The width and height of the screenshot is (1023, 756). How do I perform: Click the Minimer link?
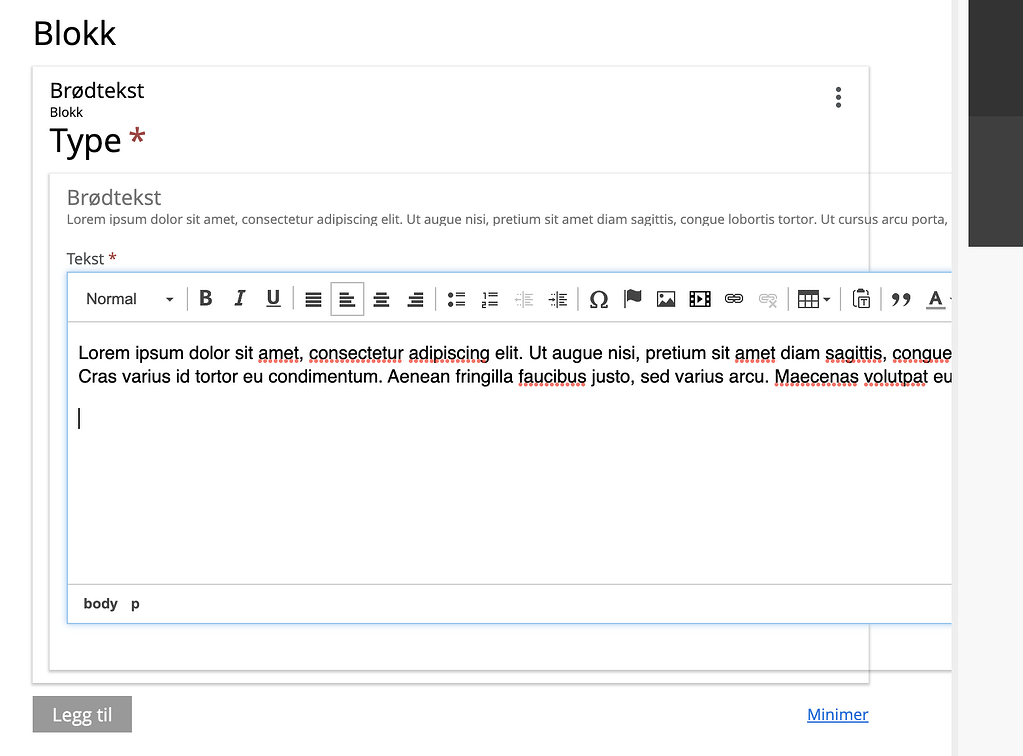pos(837,714)
